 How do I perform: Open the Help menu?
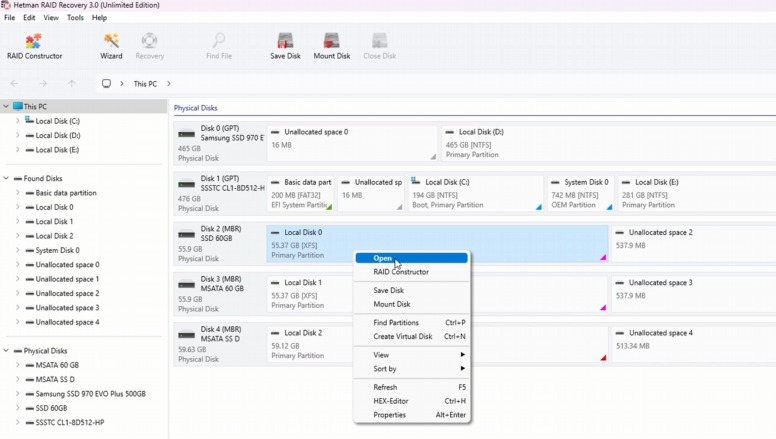(99, 17)
